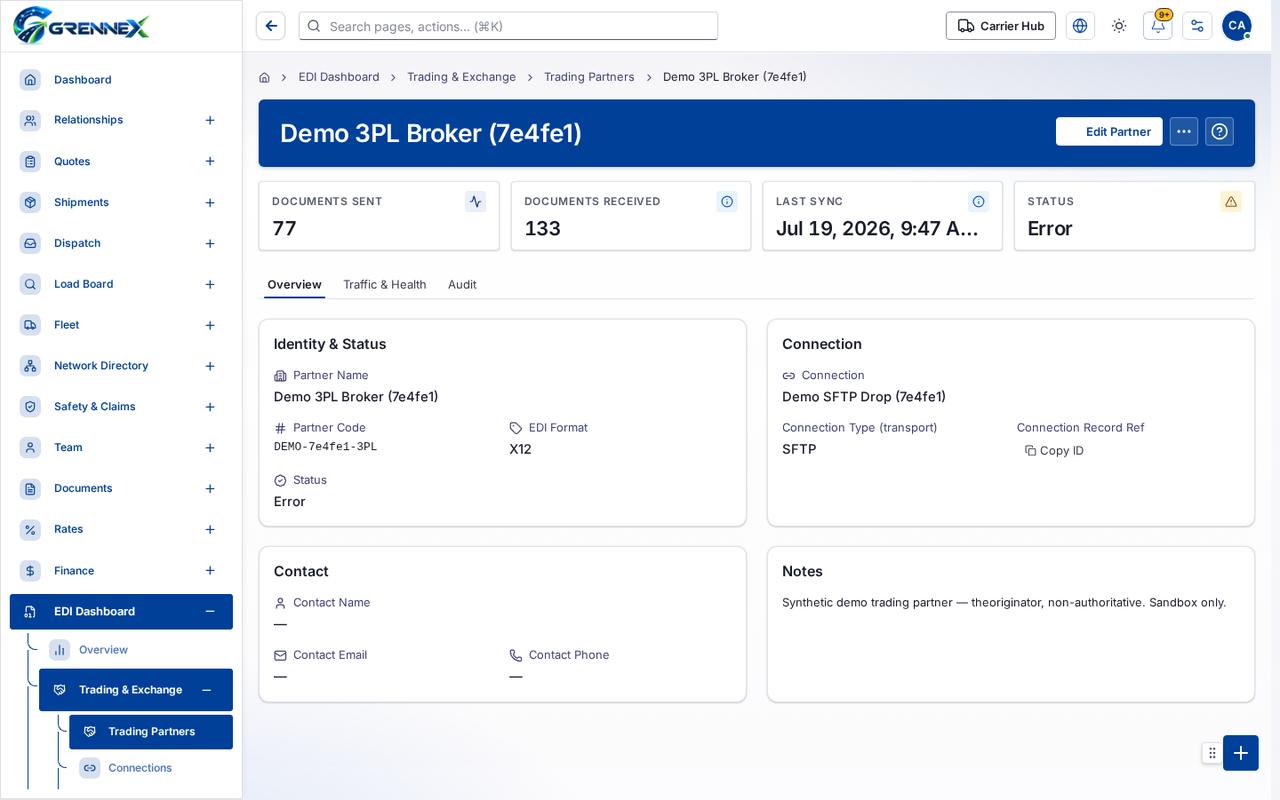
Task: Click the EDI Dashboard breadcrumb link
Action: pyautogui.click(x=339, y=77)
